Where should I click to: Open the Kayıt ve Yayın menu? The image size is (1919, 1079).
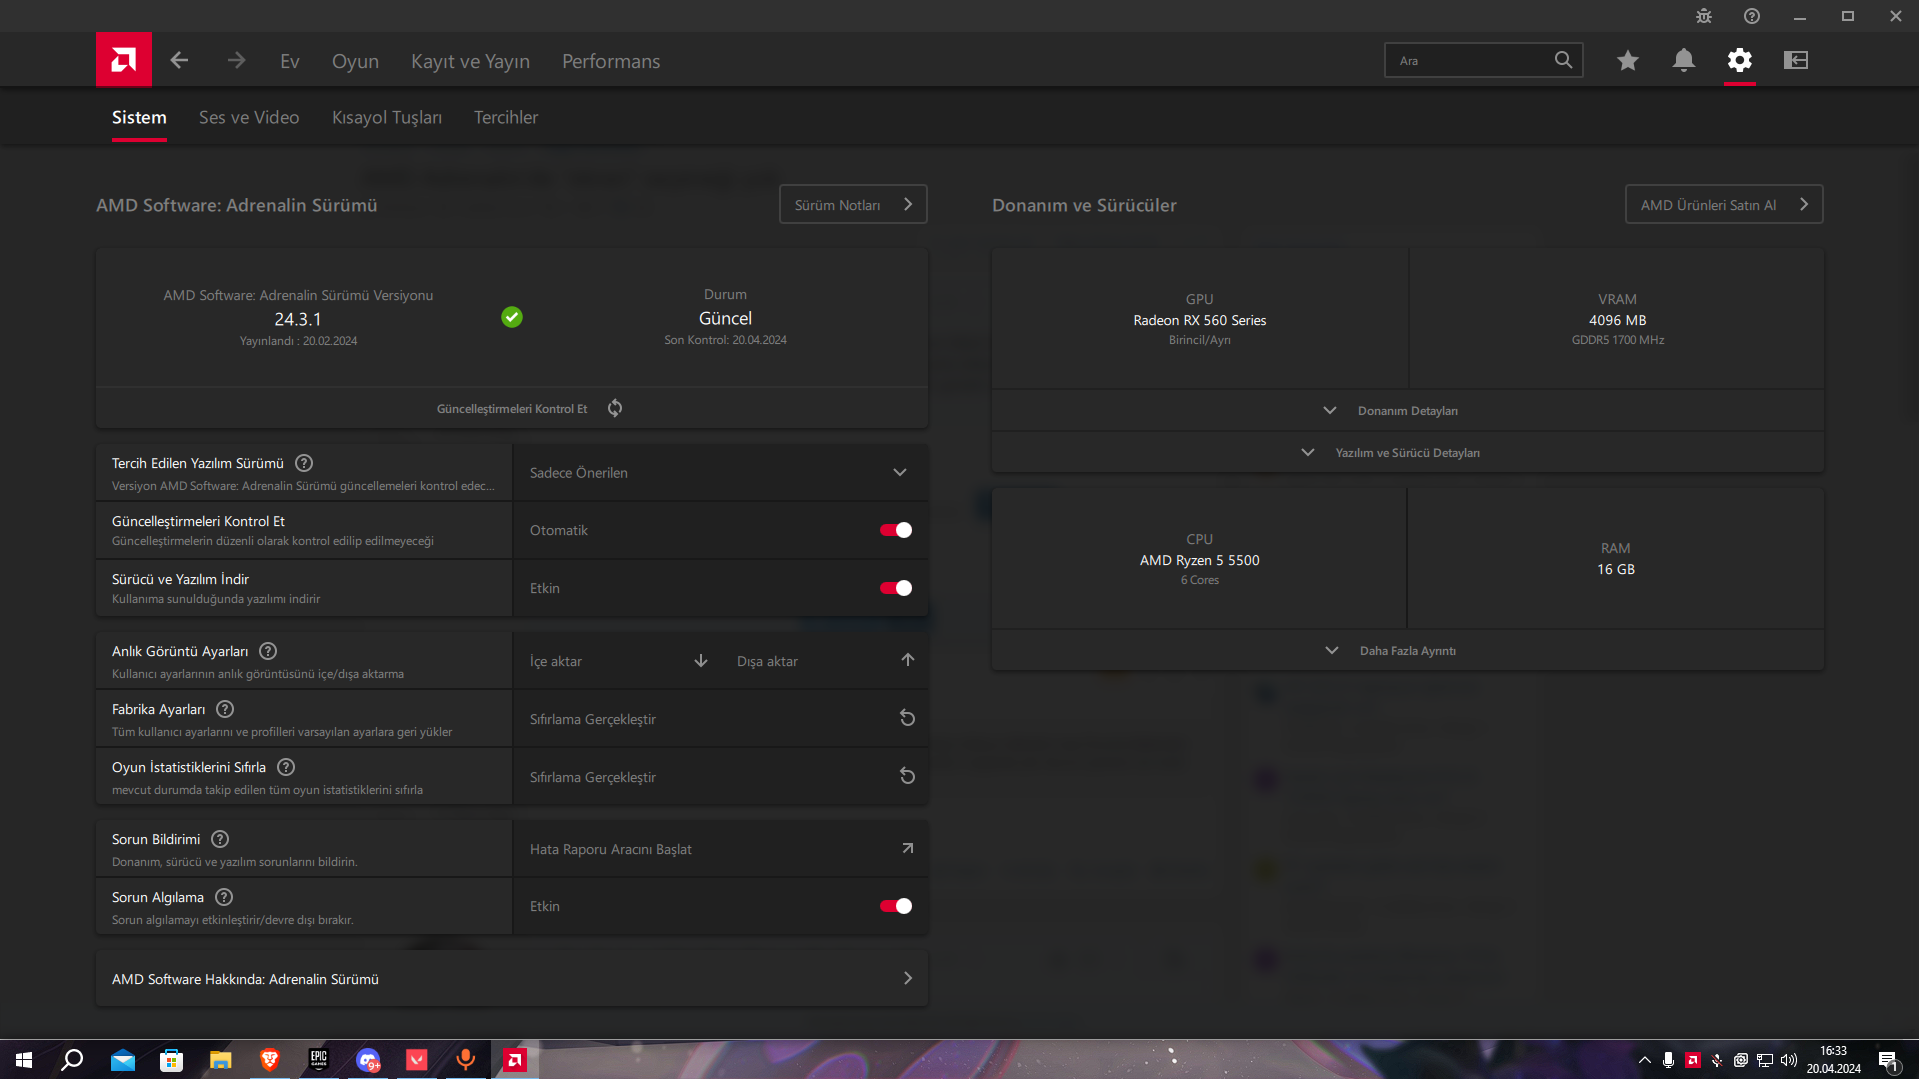coord(470,61)
